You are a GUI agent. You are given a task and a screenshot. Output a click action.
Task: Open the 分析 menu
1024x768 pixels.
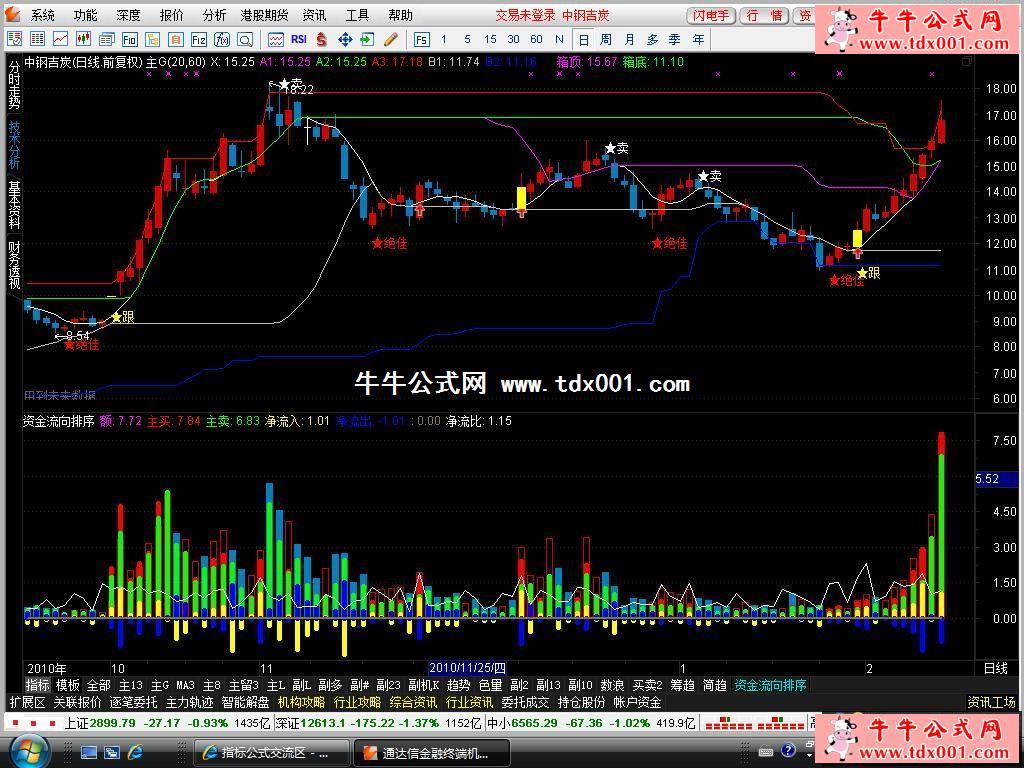coord(214,14)
